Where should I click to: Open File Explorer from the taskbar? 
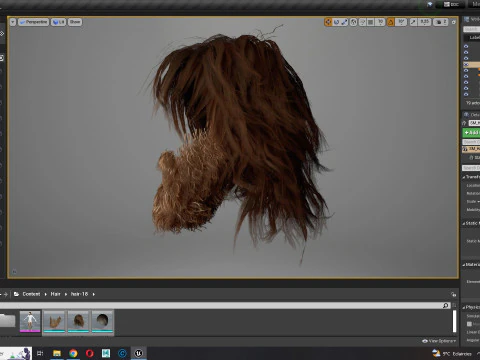[x=57, y=353]
